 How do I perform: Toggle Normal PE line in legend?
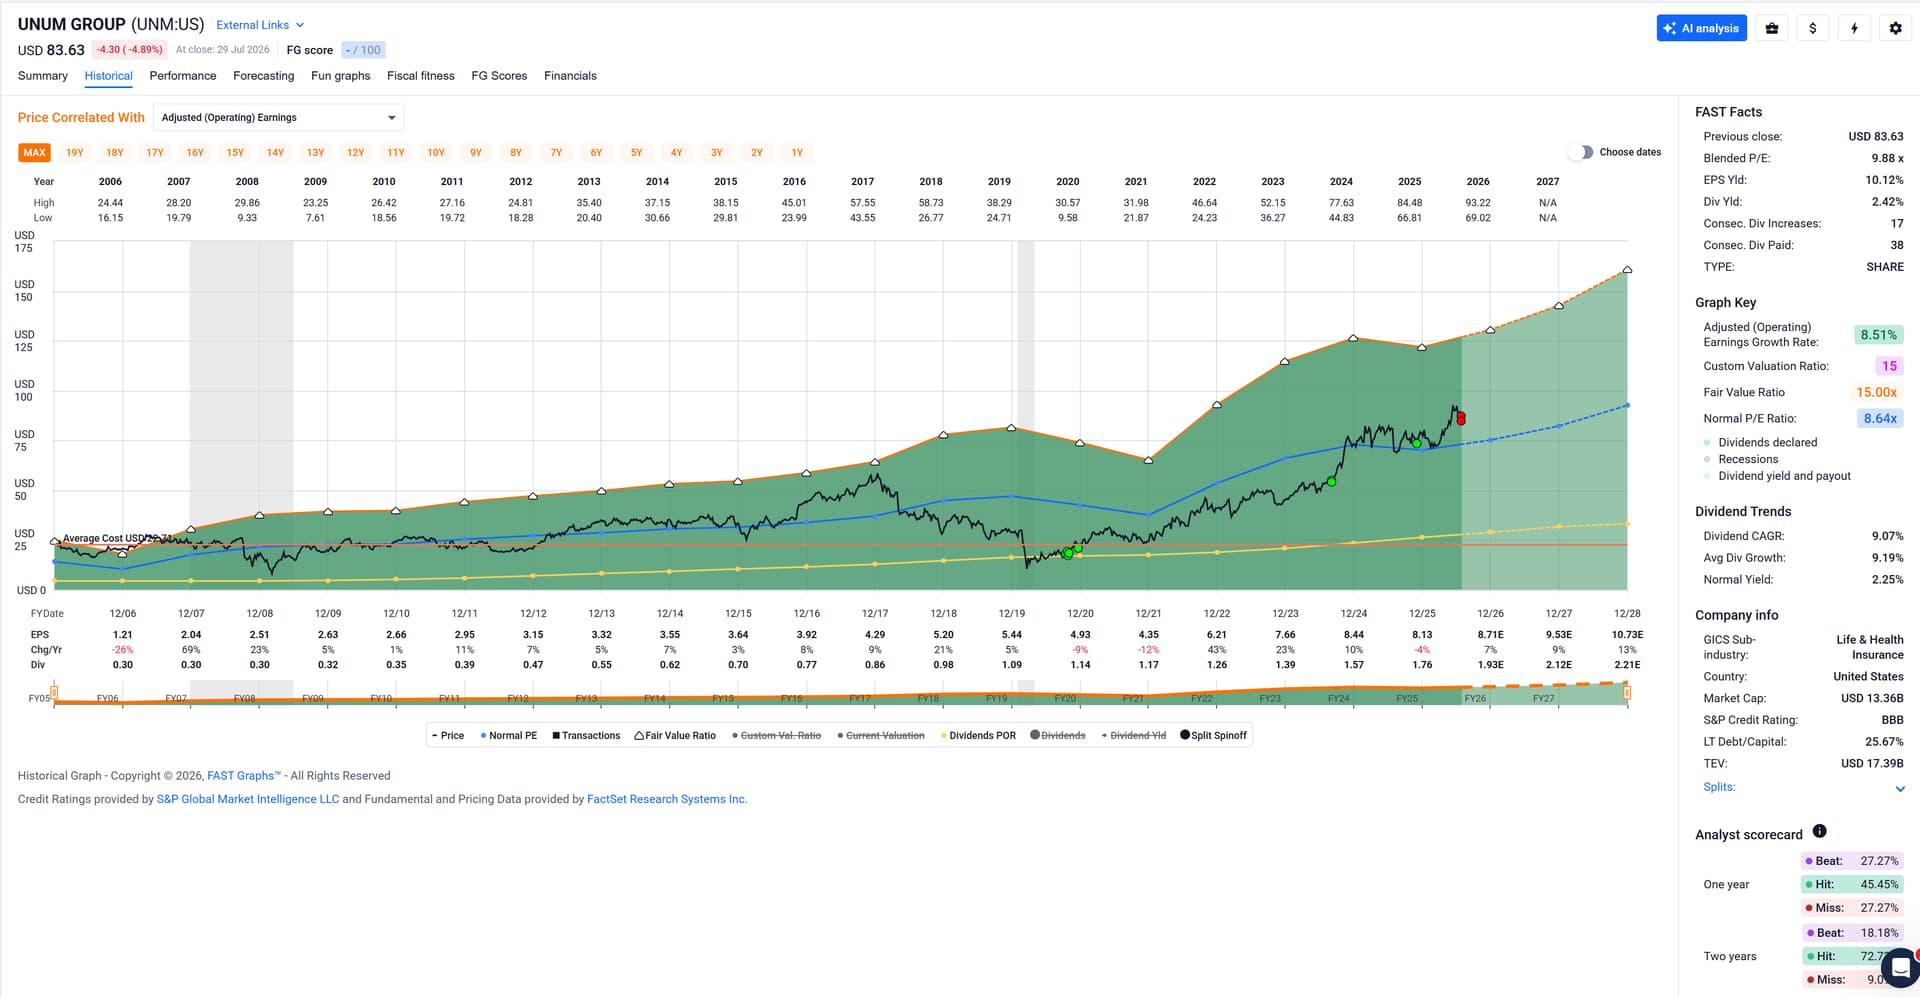tap(509, 736)
